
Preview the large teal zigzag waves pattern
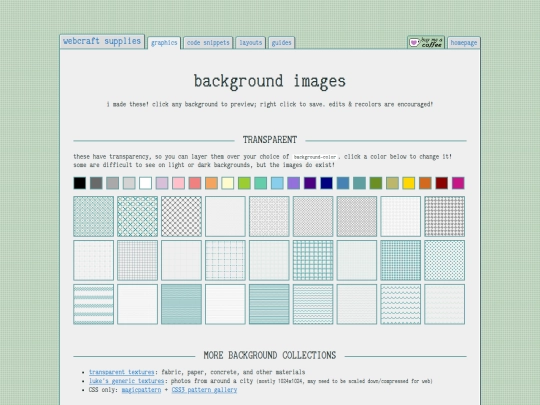click(x=401, y=304)
